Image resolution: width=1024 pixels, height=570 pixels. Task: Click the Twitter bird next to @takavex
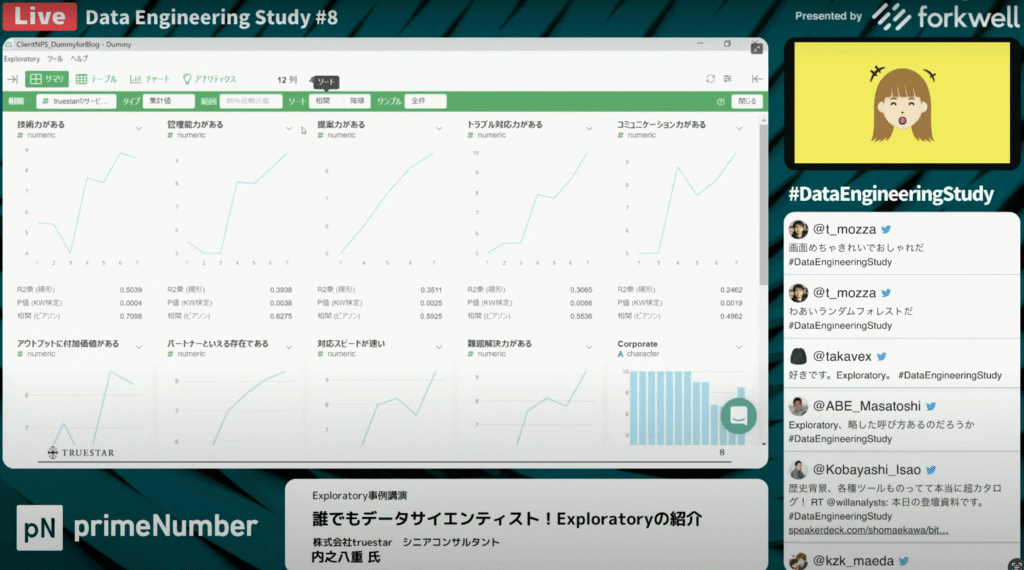[882, 356]
